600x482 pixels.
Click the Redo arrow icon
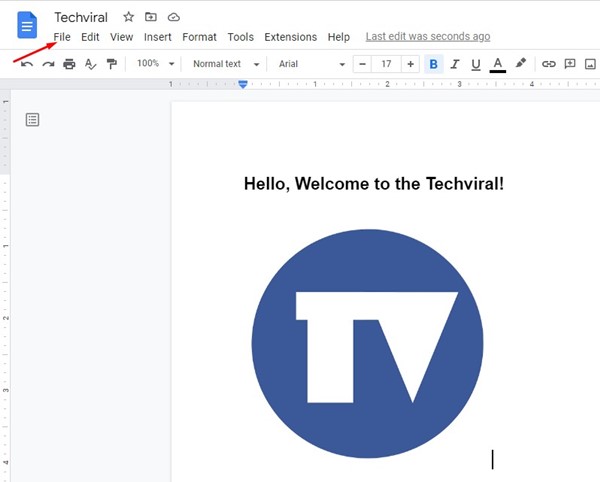[48, 64]
